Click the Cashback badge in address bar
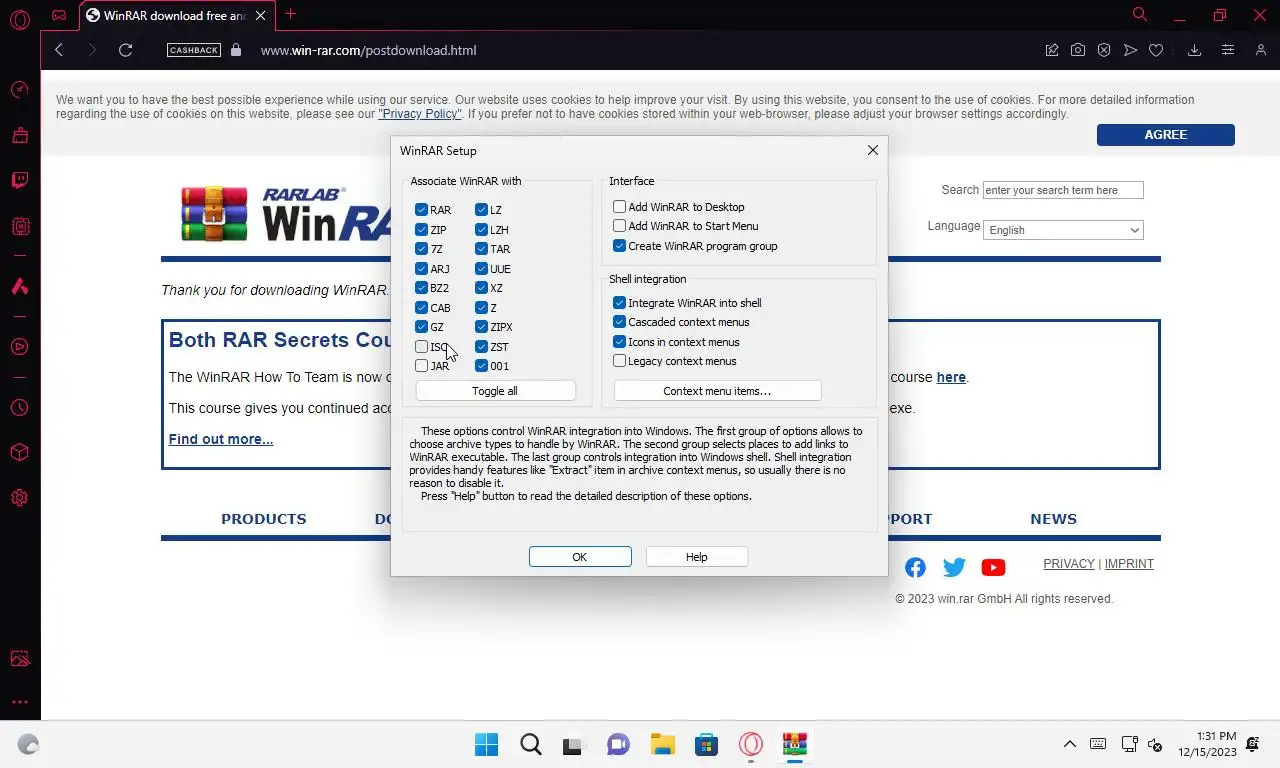 pos(194,50)
